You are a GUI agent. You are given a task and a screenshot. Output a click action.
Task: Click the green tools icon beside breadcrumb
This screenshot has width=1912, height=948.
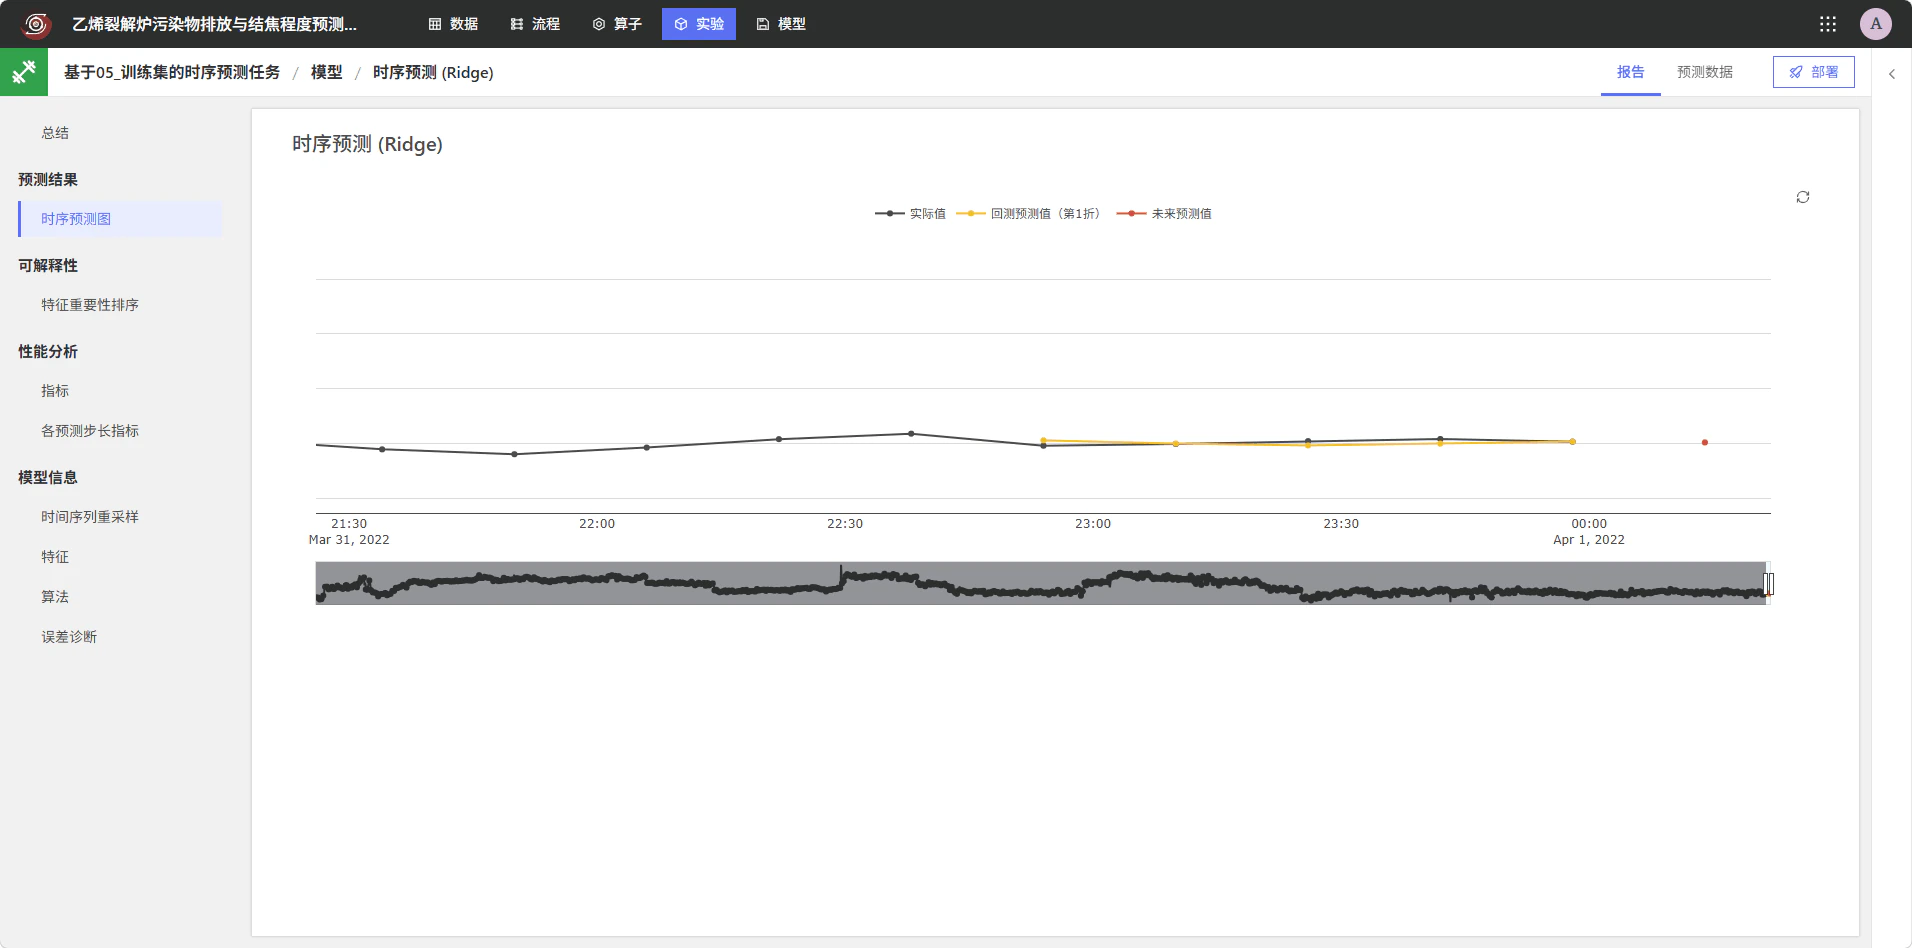point(24,72)
